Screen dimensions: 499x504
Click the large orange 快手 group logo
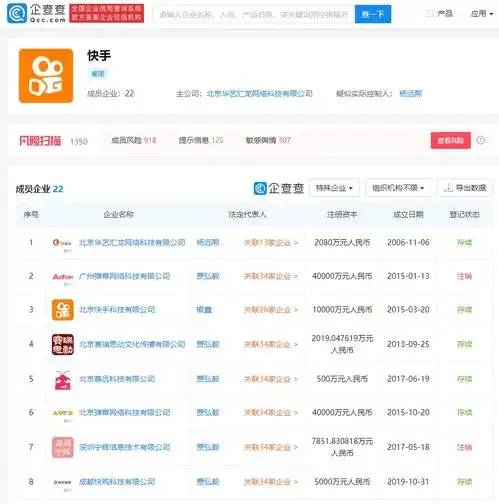click(46, 76)
